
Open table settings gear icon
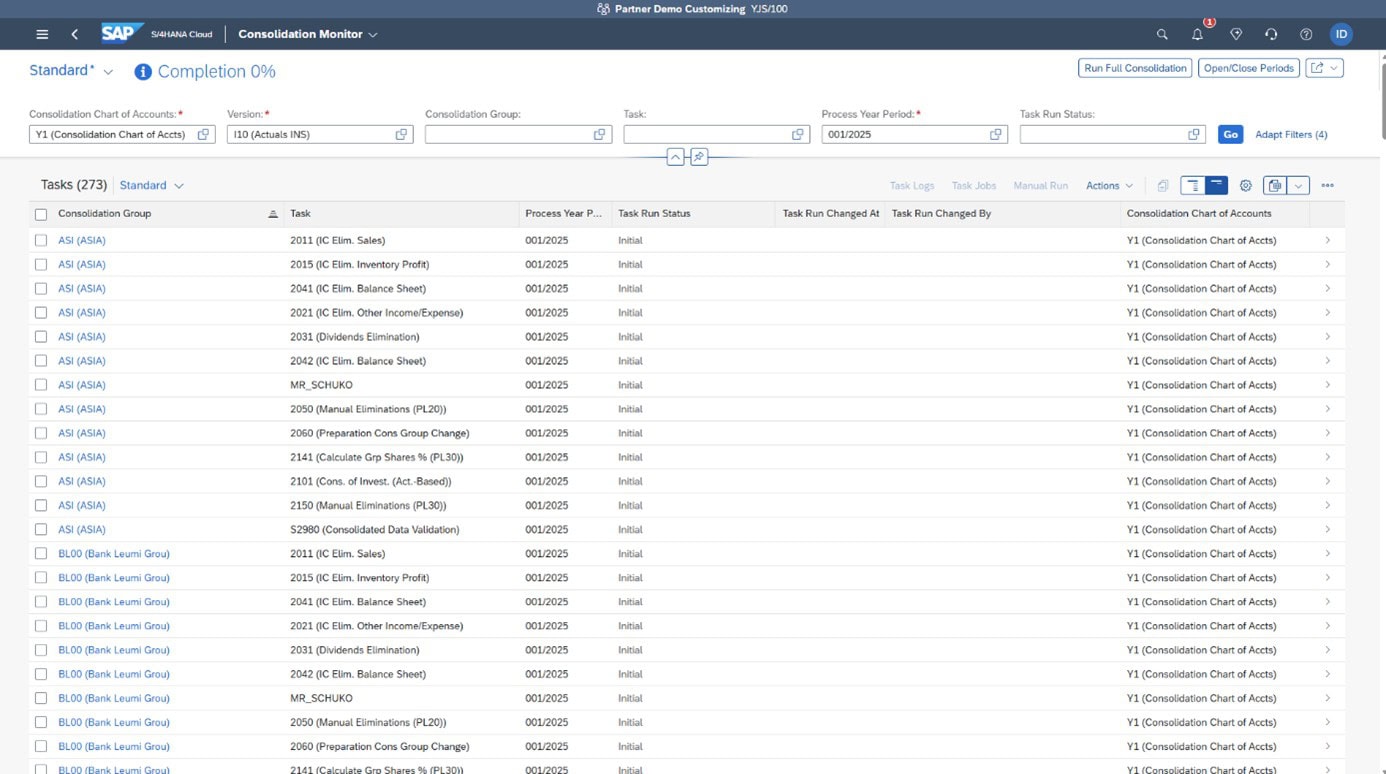click(1246, 185)
